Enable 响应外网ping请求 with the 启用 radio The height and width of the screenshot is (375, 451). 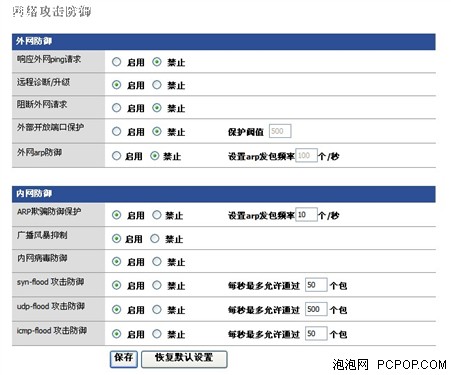click(x=116, y=62)
